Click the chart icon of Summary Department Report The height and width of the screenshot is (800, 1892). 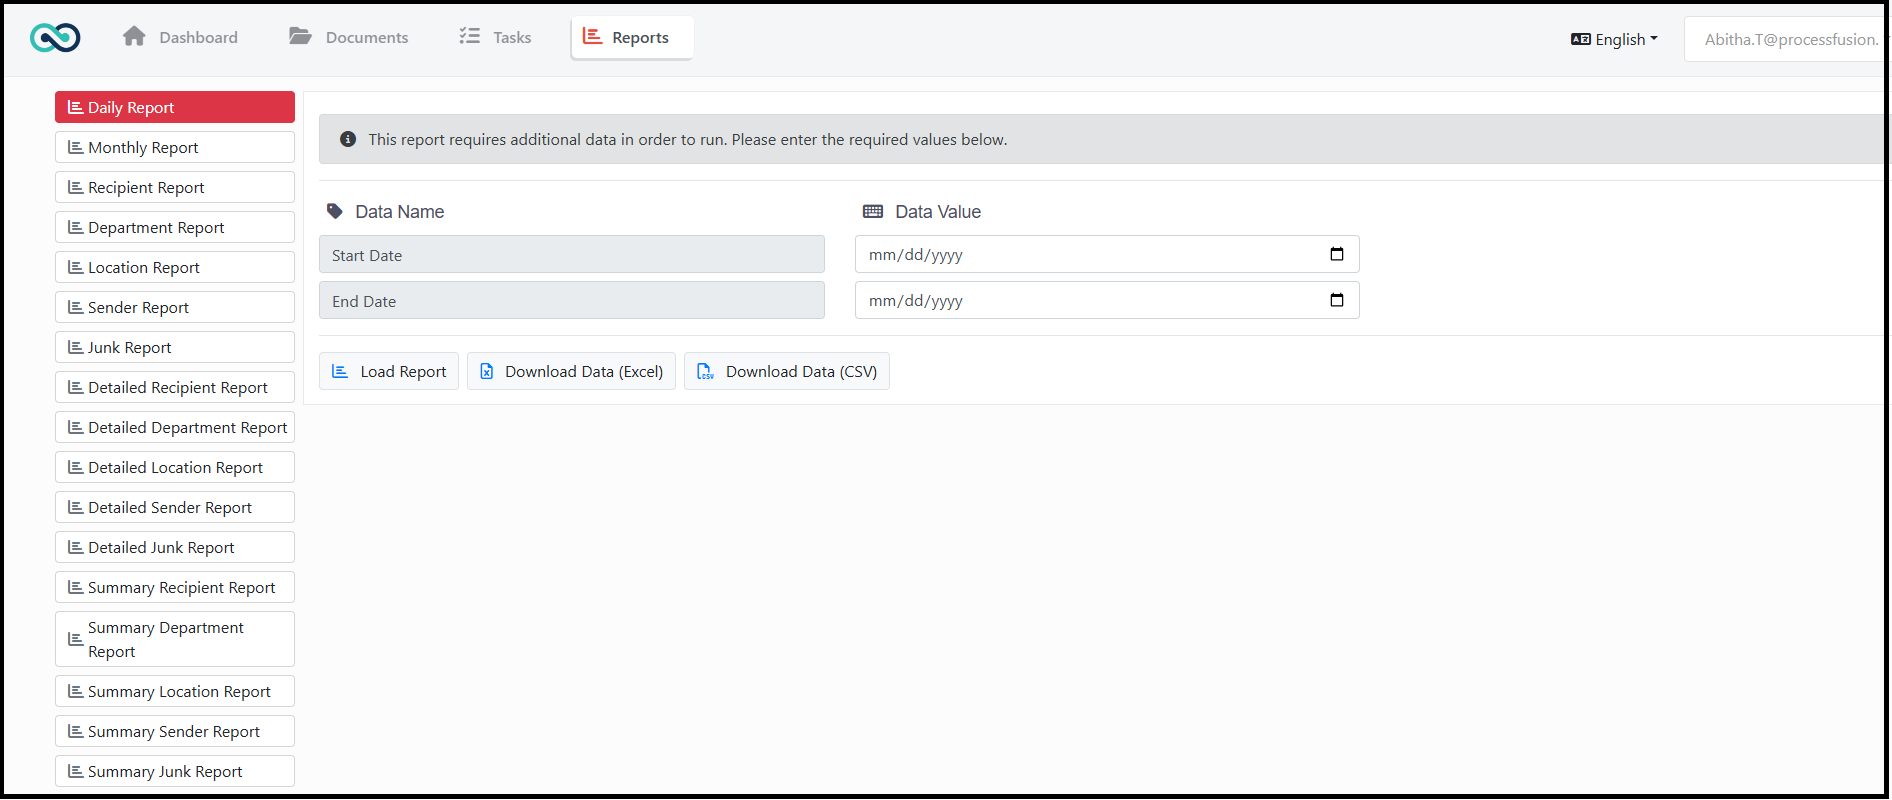click(x=75, y=639)
